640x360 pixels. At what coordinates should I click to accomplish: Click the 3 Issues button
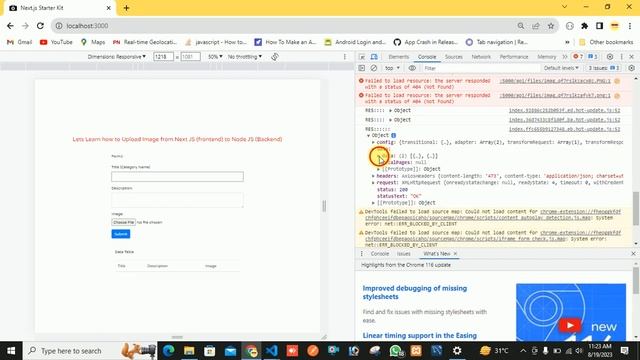(x=603, y=68)
